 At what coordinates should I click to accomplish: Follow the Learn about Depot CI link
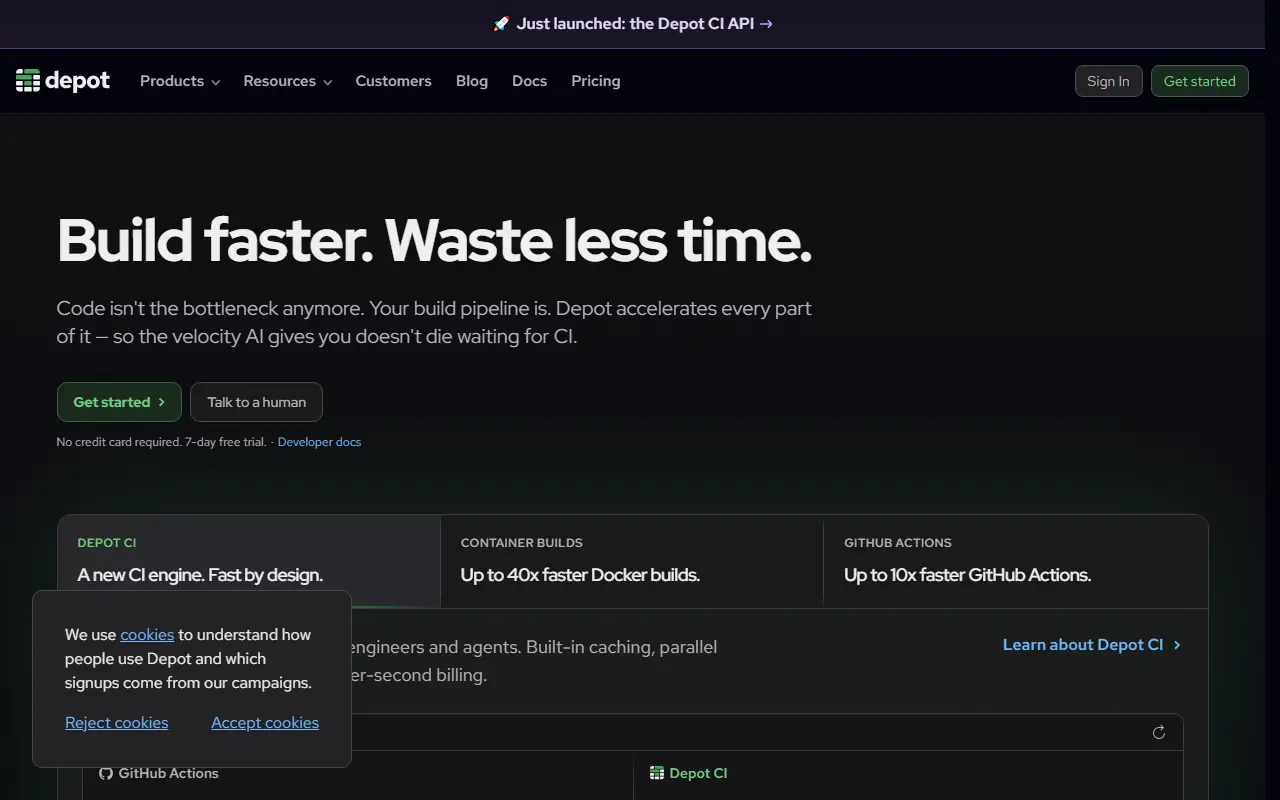tap(1092, 645)
